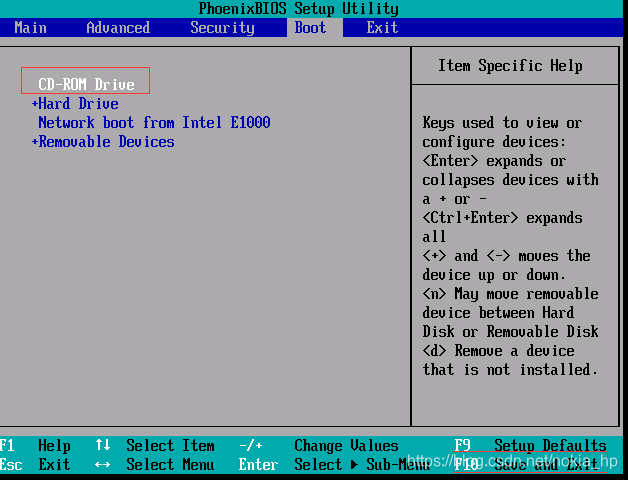Click the Item Specific Help header
Image resolution: width=628 pixels, height=480 pixels.
(510, 65)
